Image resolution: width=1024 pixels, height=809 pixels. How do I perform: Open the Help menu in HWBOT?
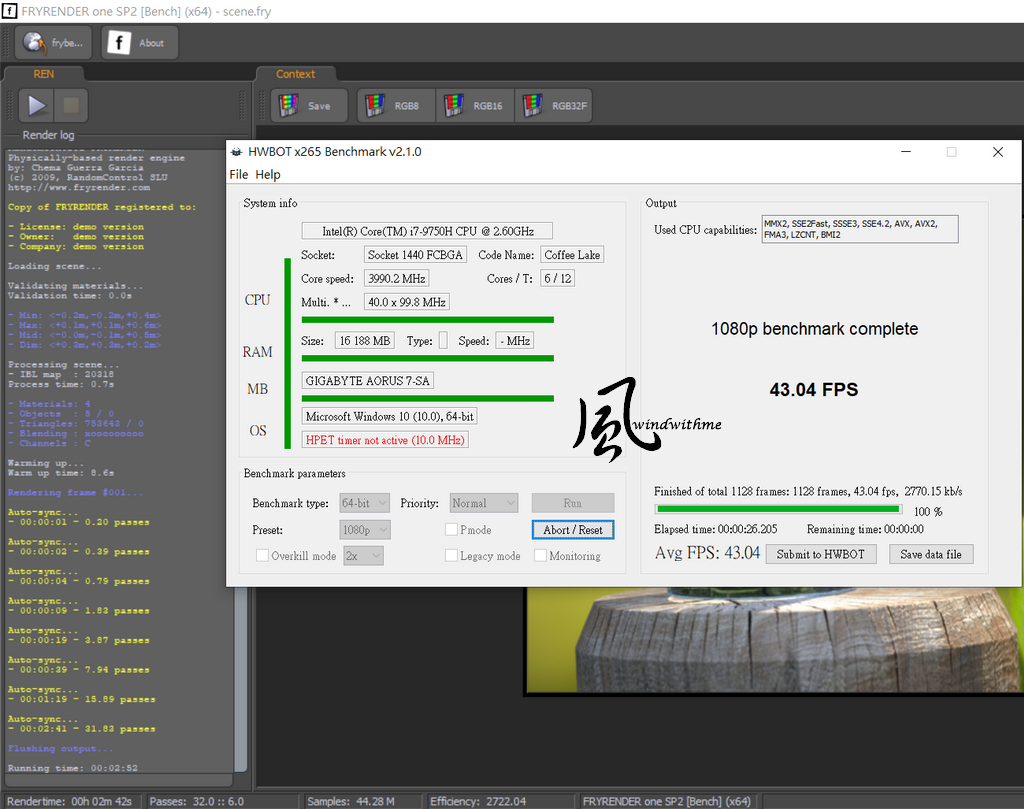coord(268,174)
